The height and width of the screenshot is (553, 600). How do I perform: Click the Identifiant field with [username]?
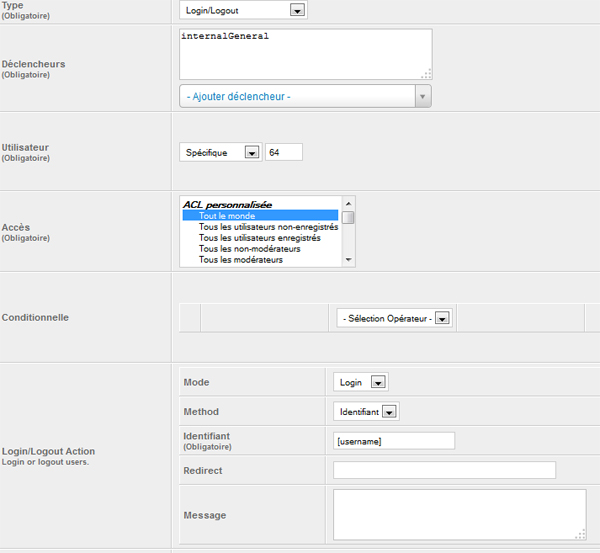click(x=394, y=441)
